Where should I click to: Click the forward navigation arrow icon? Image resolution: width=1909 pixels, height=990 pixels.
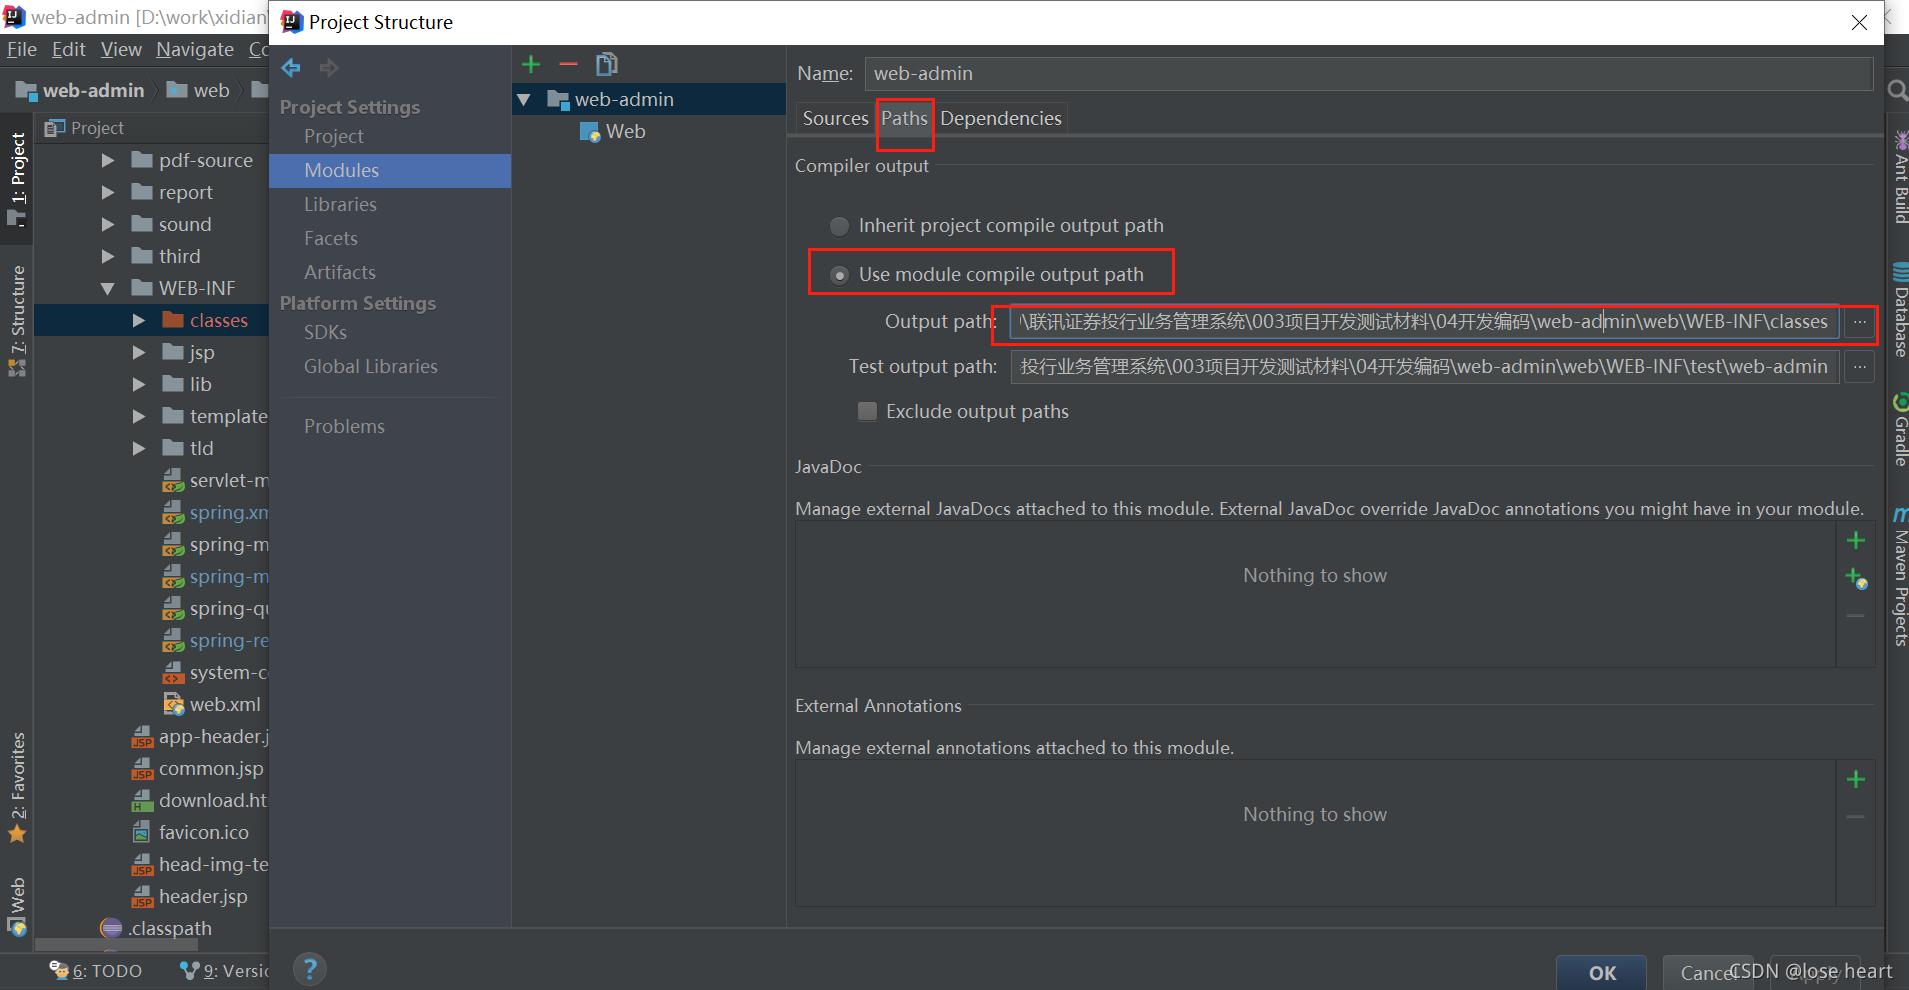point(329,68)
